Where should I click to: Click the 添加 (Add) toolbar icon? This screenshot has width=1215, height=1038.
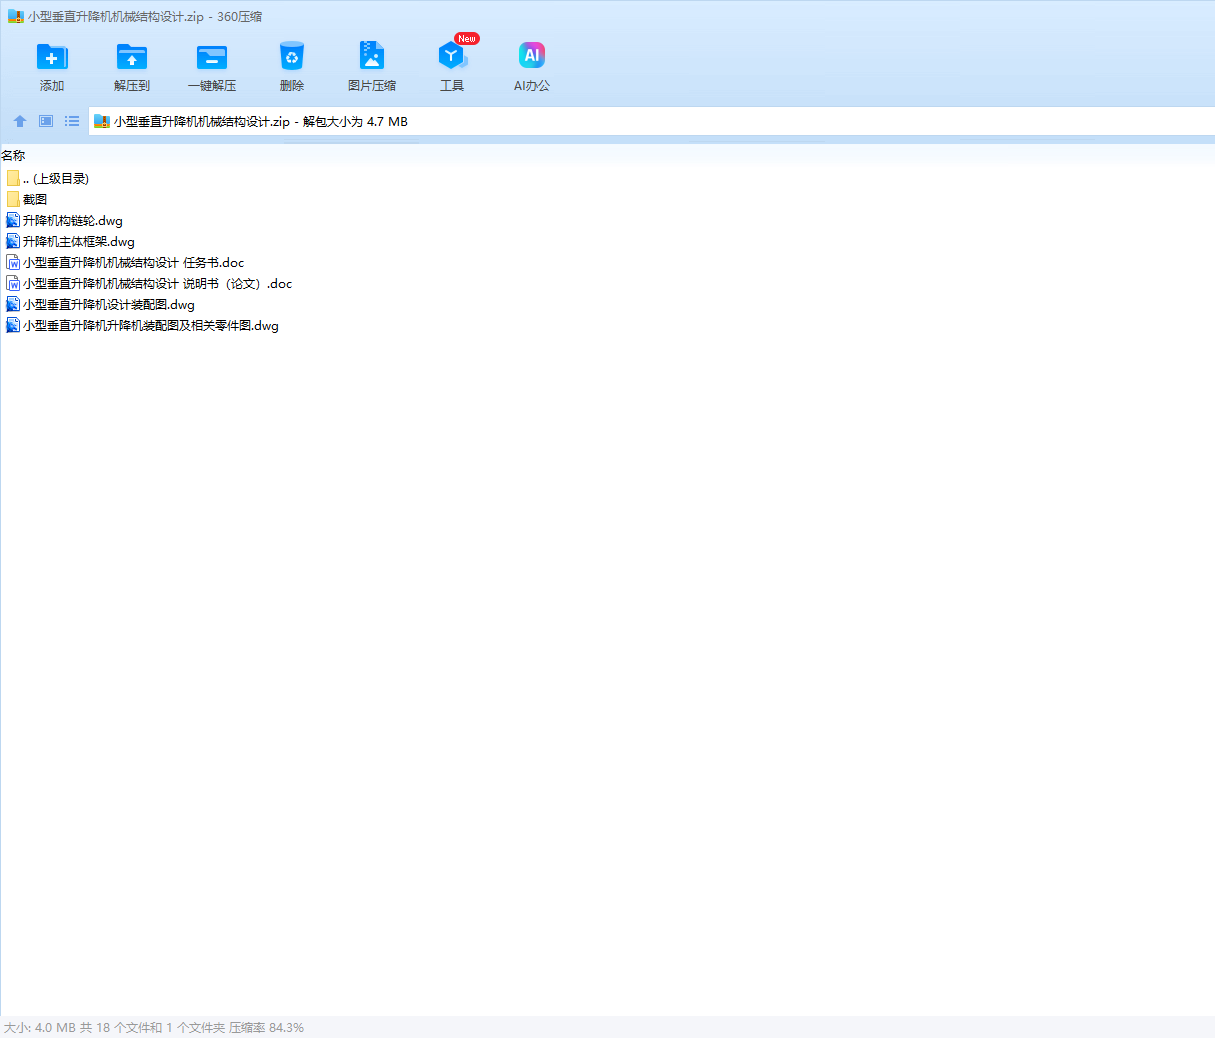52,57
